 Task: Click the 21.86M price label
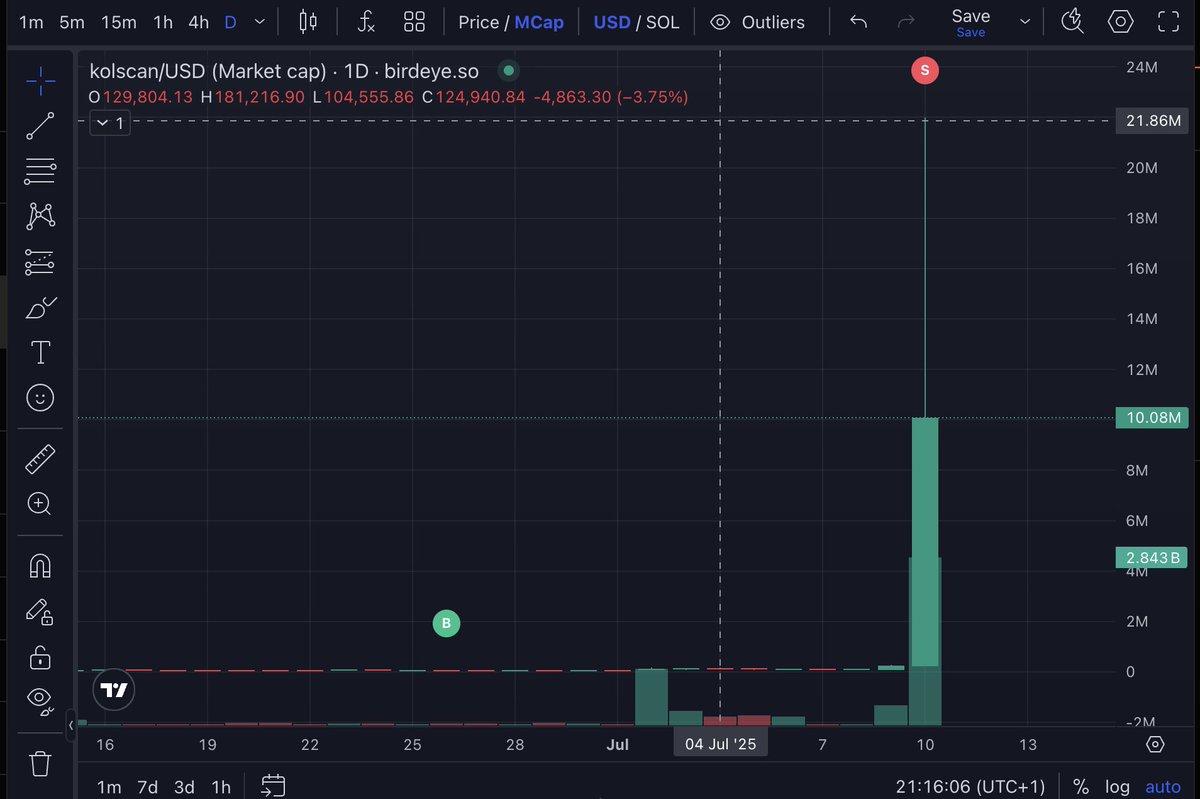(x=1151, y=120)
